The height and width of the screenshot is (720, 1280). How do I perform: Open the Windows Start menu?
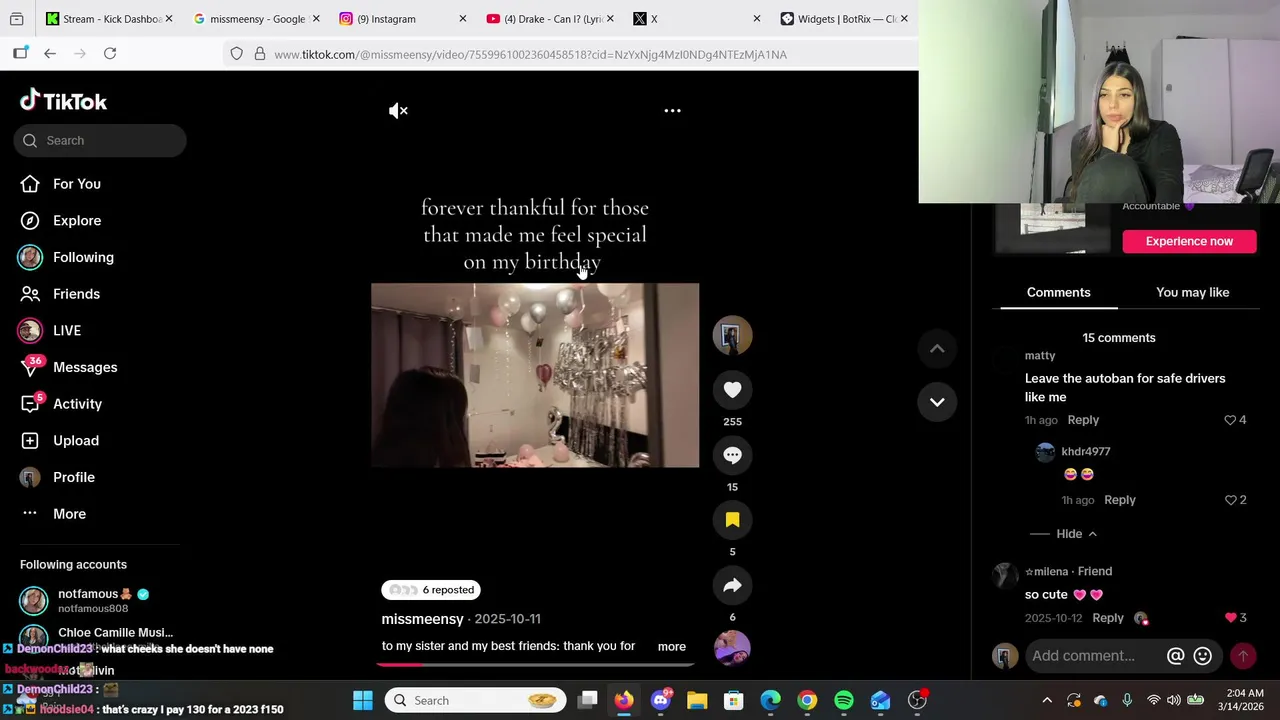(x=363, y=700)
